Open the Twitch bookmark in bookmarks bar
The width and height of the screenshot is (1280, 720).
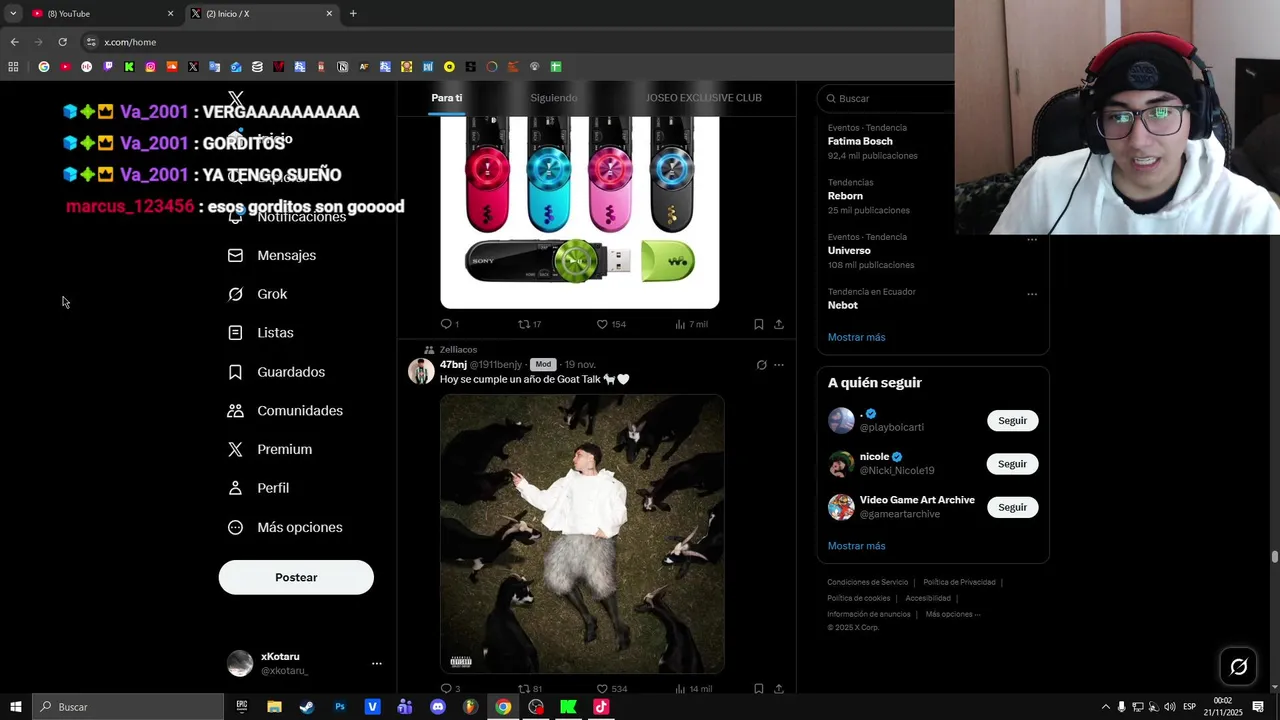click(108, 67)
